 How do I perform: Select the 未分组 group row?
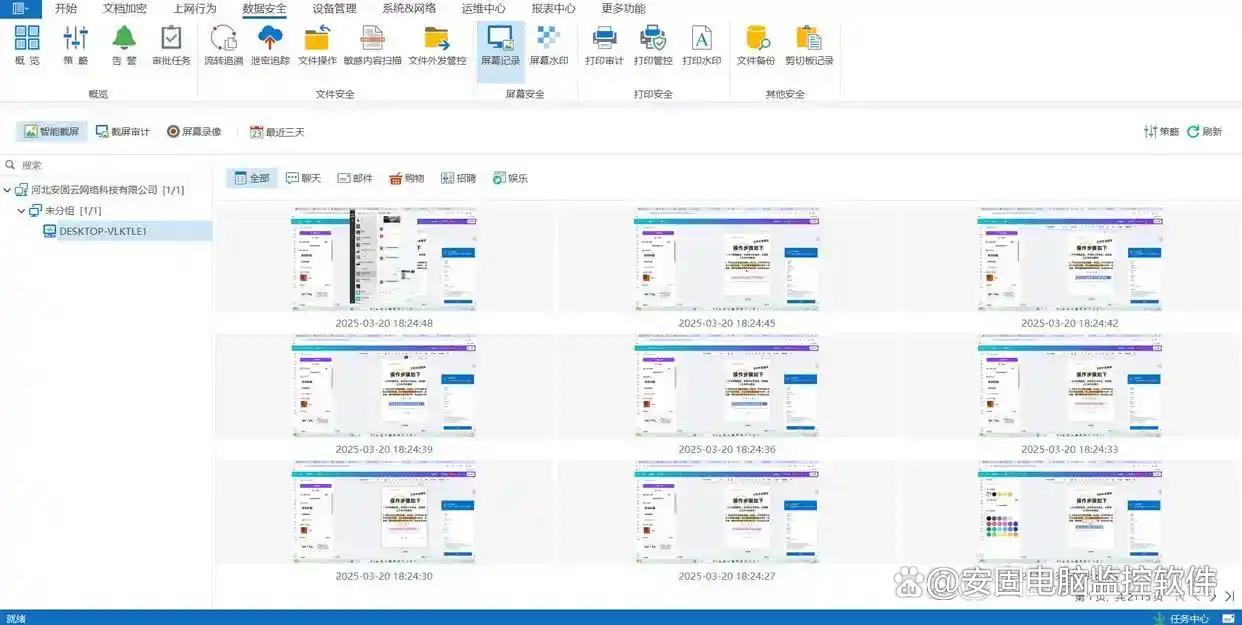[x=66, y=211]
